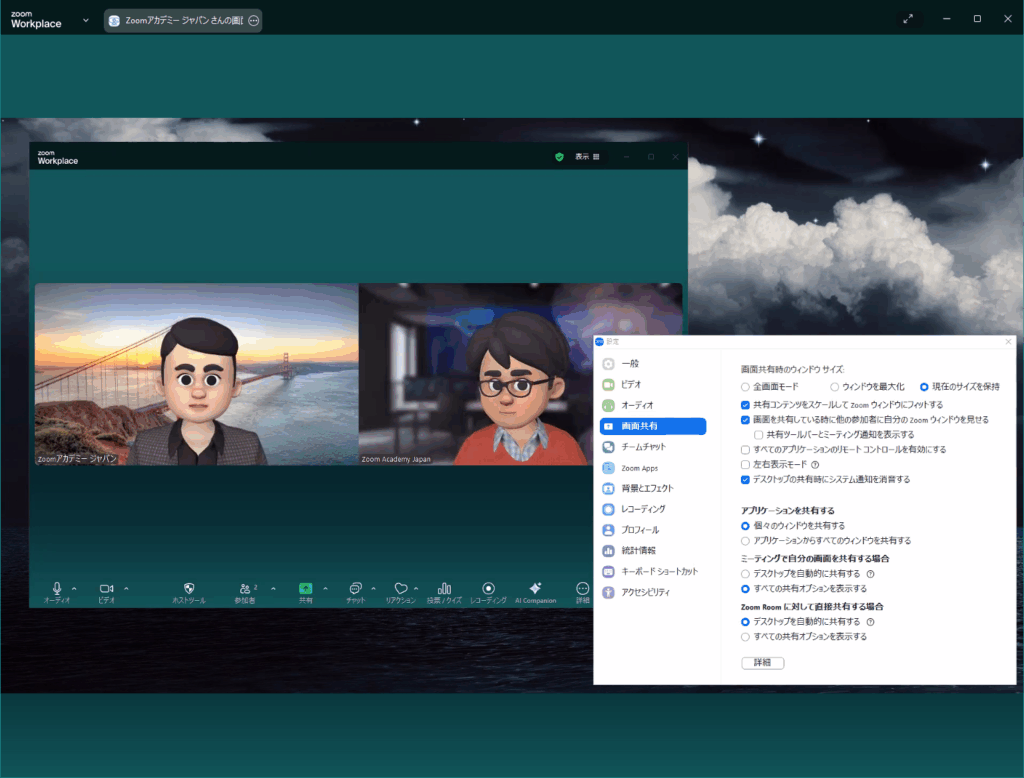Image resolution: width=1024 pixels, height=778 pixels.
Task: Open ビデオ settings icon in settings sidebar
Action: click(609, 385)
